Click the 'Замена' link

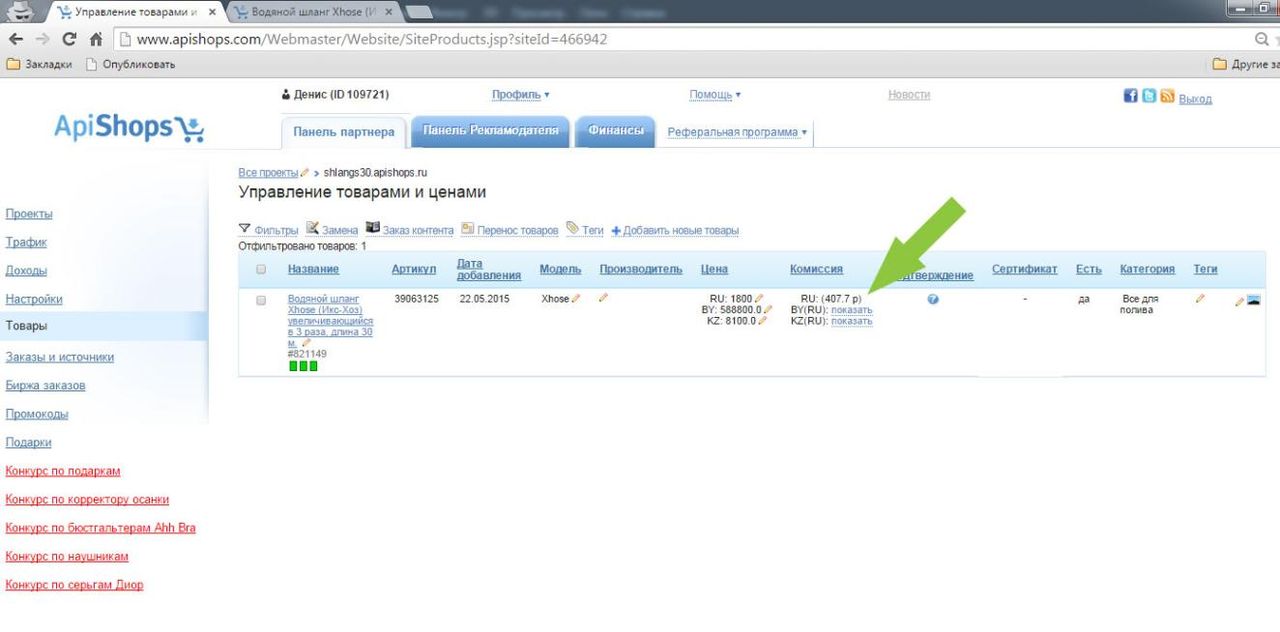point(339,230)
